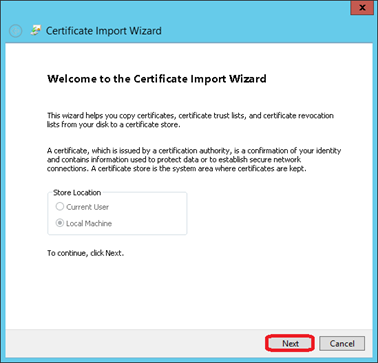Select the Local Machine radio button circle
This screenshot has height=363, width=378.
point(60,223)
